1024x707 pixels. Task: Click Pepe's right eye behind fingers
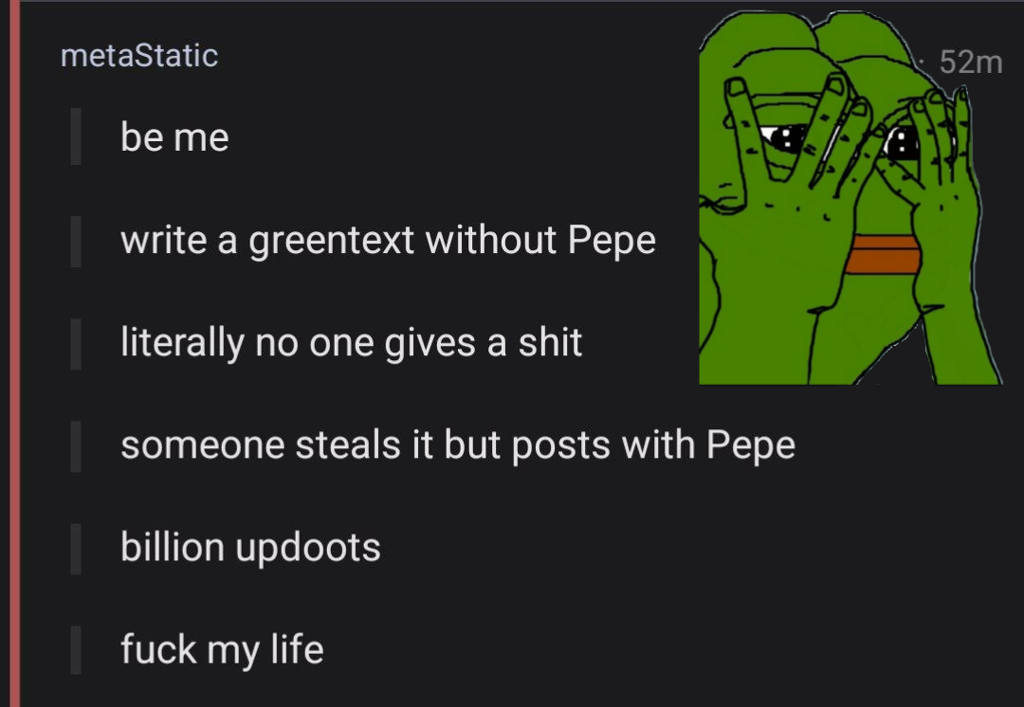tap(900, 142)
